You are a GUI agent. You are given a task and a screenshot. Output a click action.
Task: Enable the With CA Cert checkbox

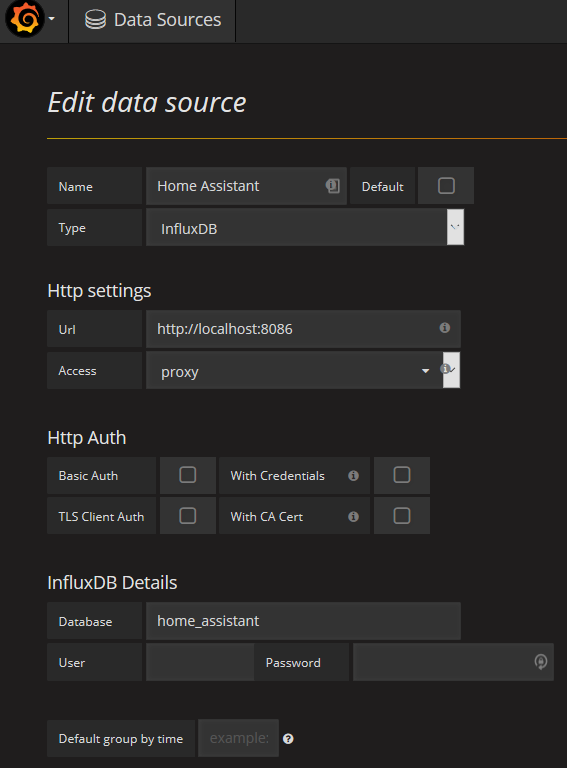[x=402, y=516]
